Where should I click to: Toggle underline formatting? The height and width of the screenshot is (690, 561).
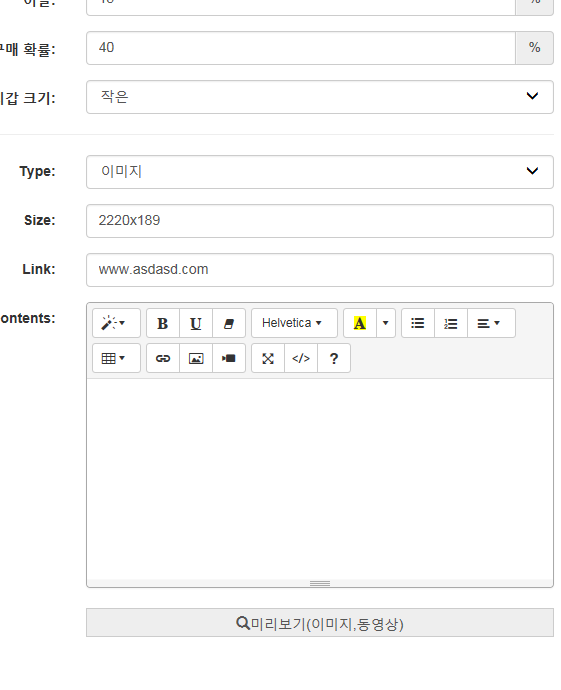tap(196, 323)
